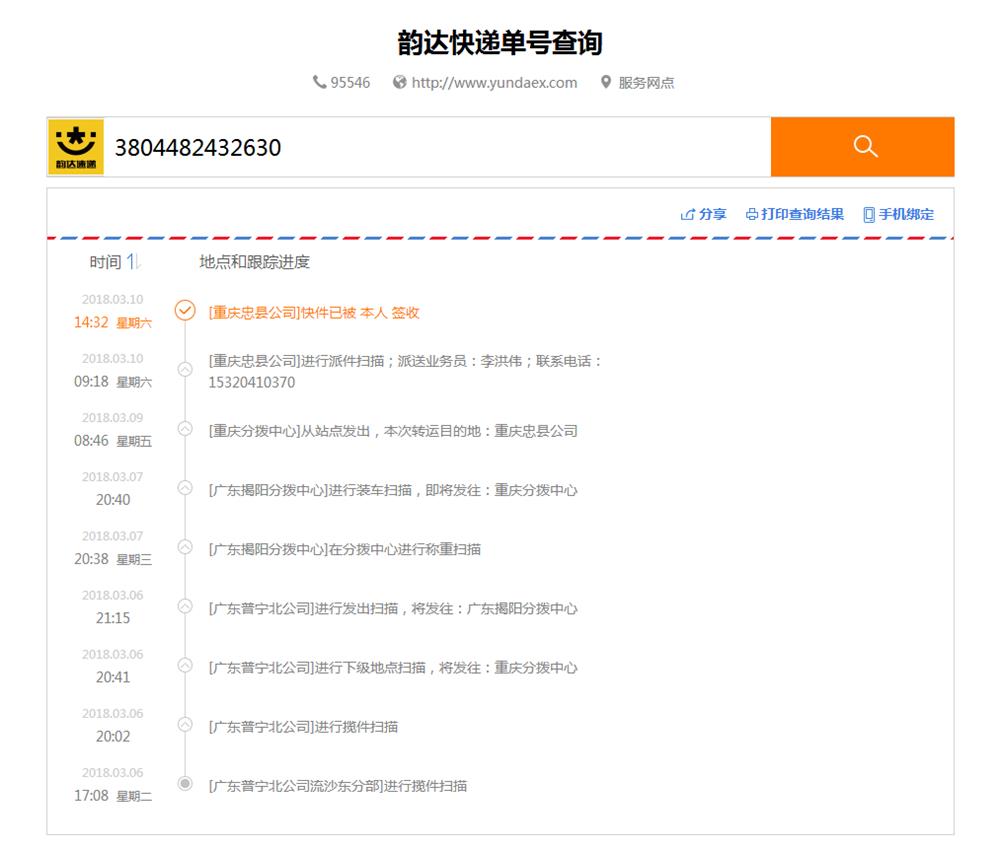This screenshot has width=1000, height=849.
Task: Click the tracking number input field
Action: [437, 147]
